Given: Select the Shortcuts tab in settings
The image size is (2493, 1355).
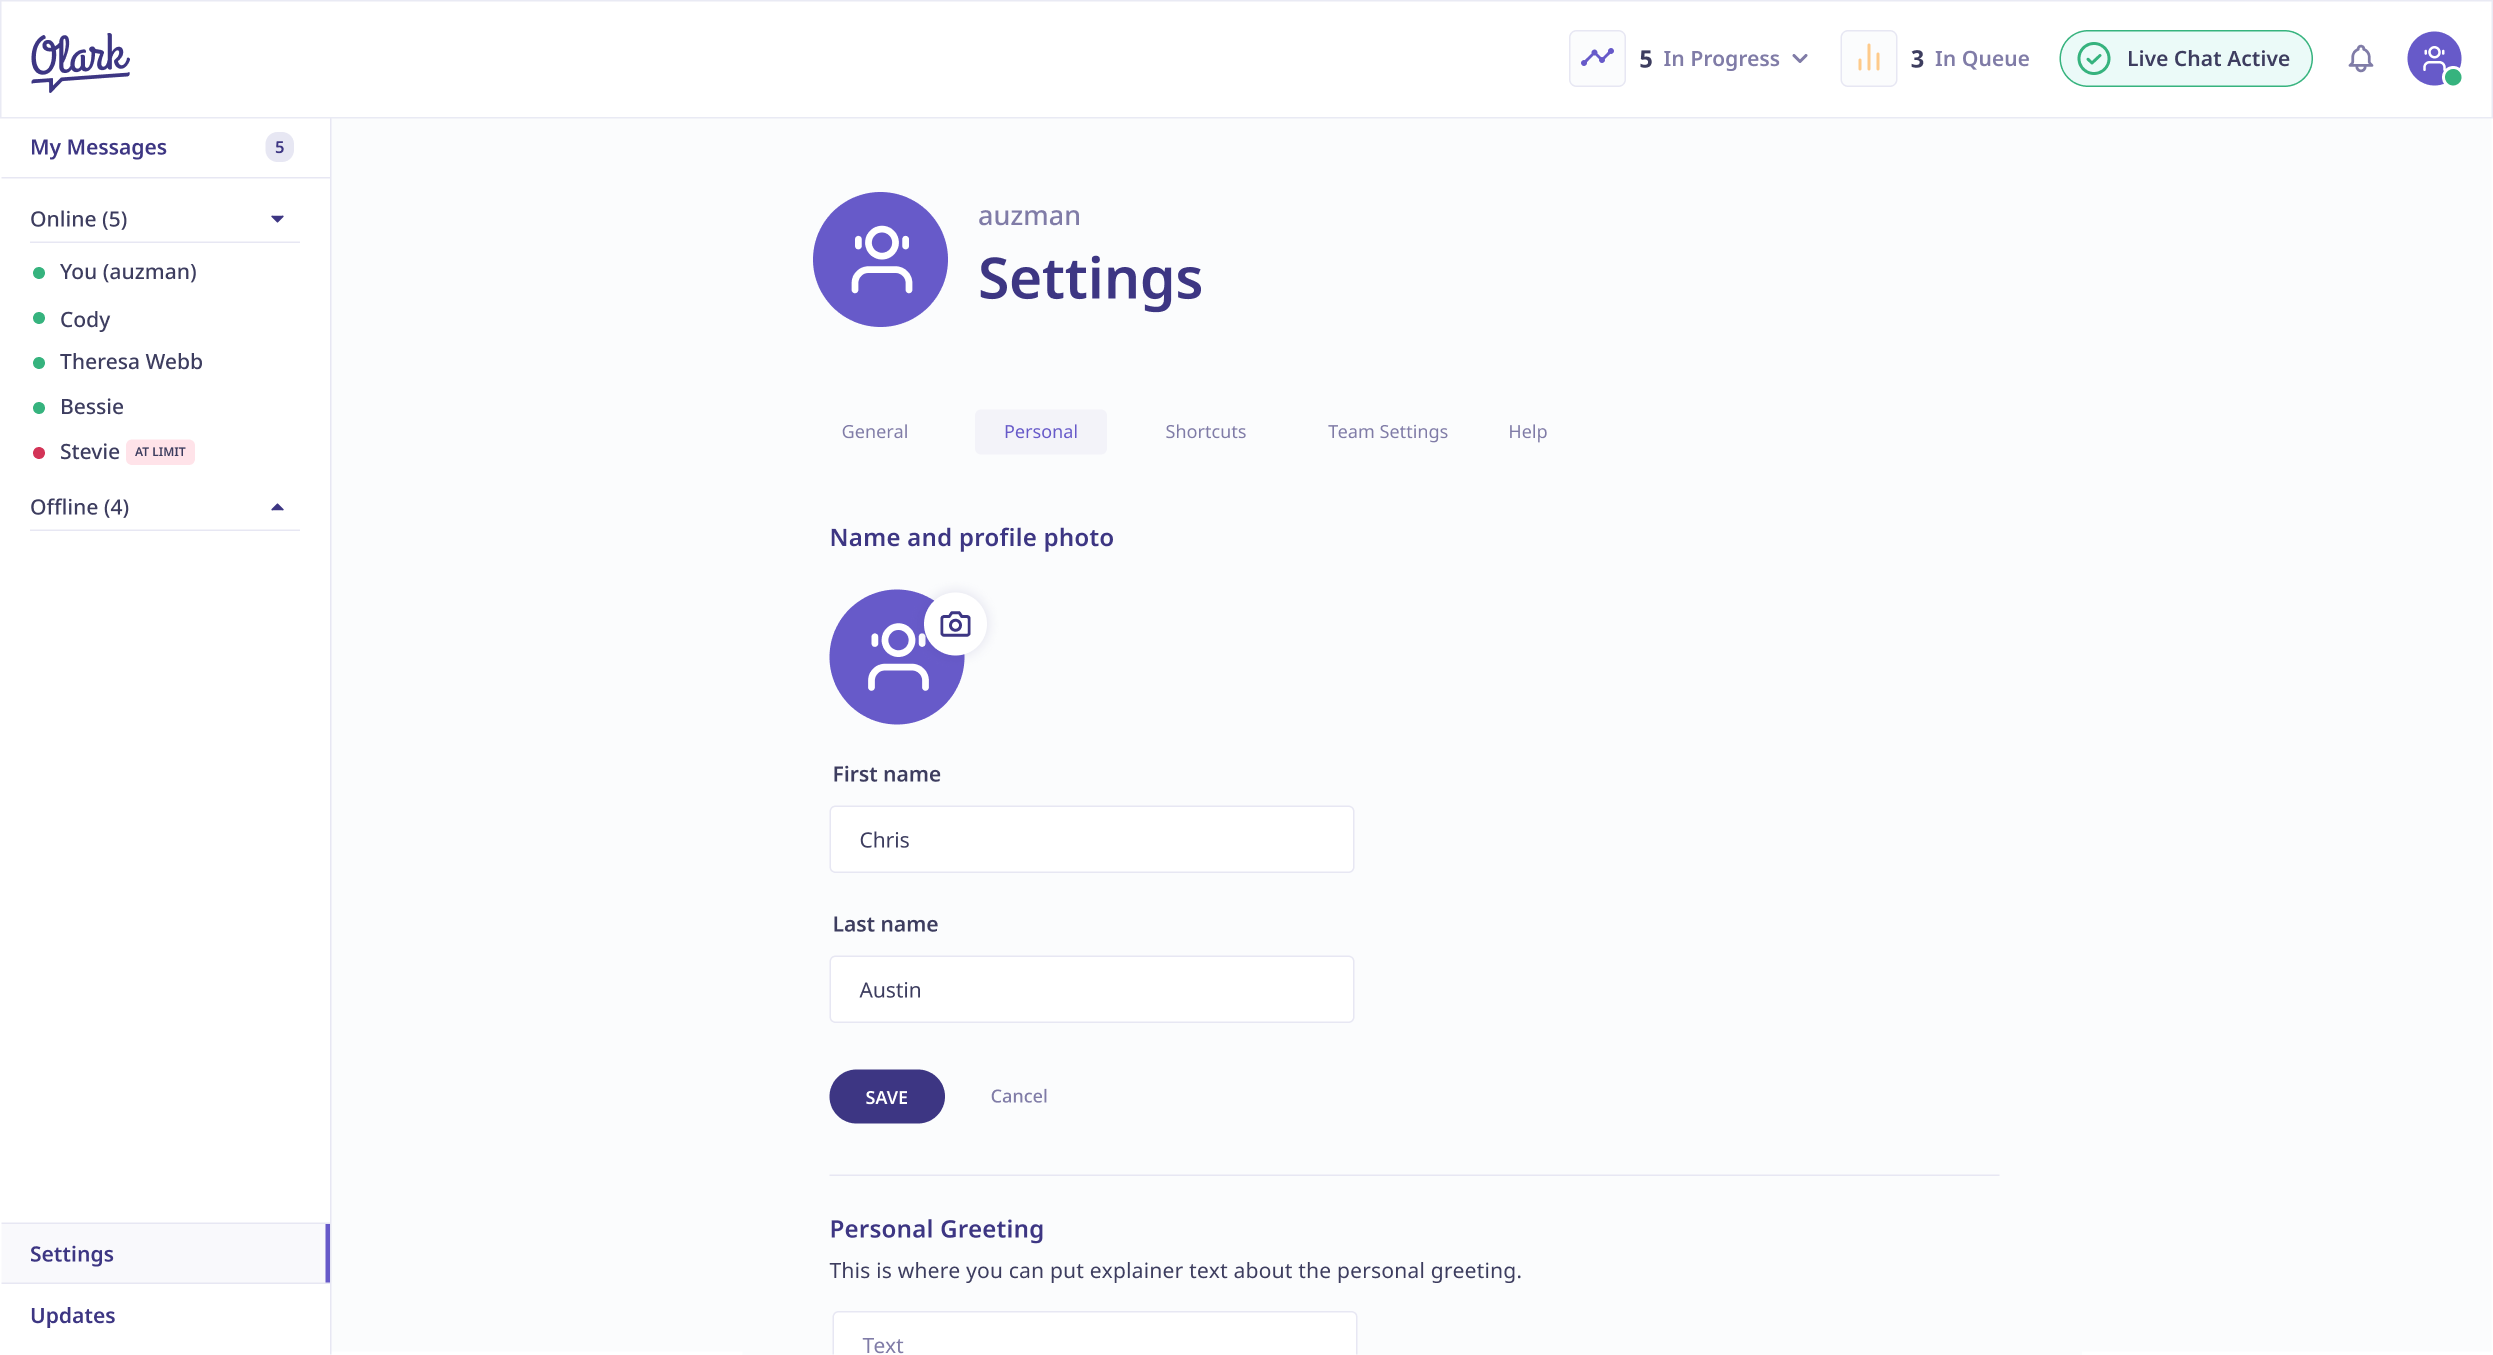Looking at the screenshot, I should click(1203, 431).
